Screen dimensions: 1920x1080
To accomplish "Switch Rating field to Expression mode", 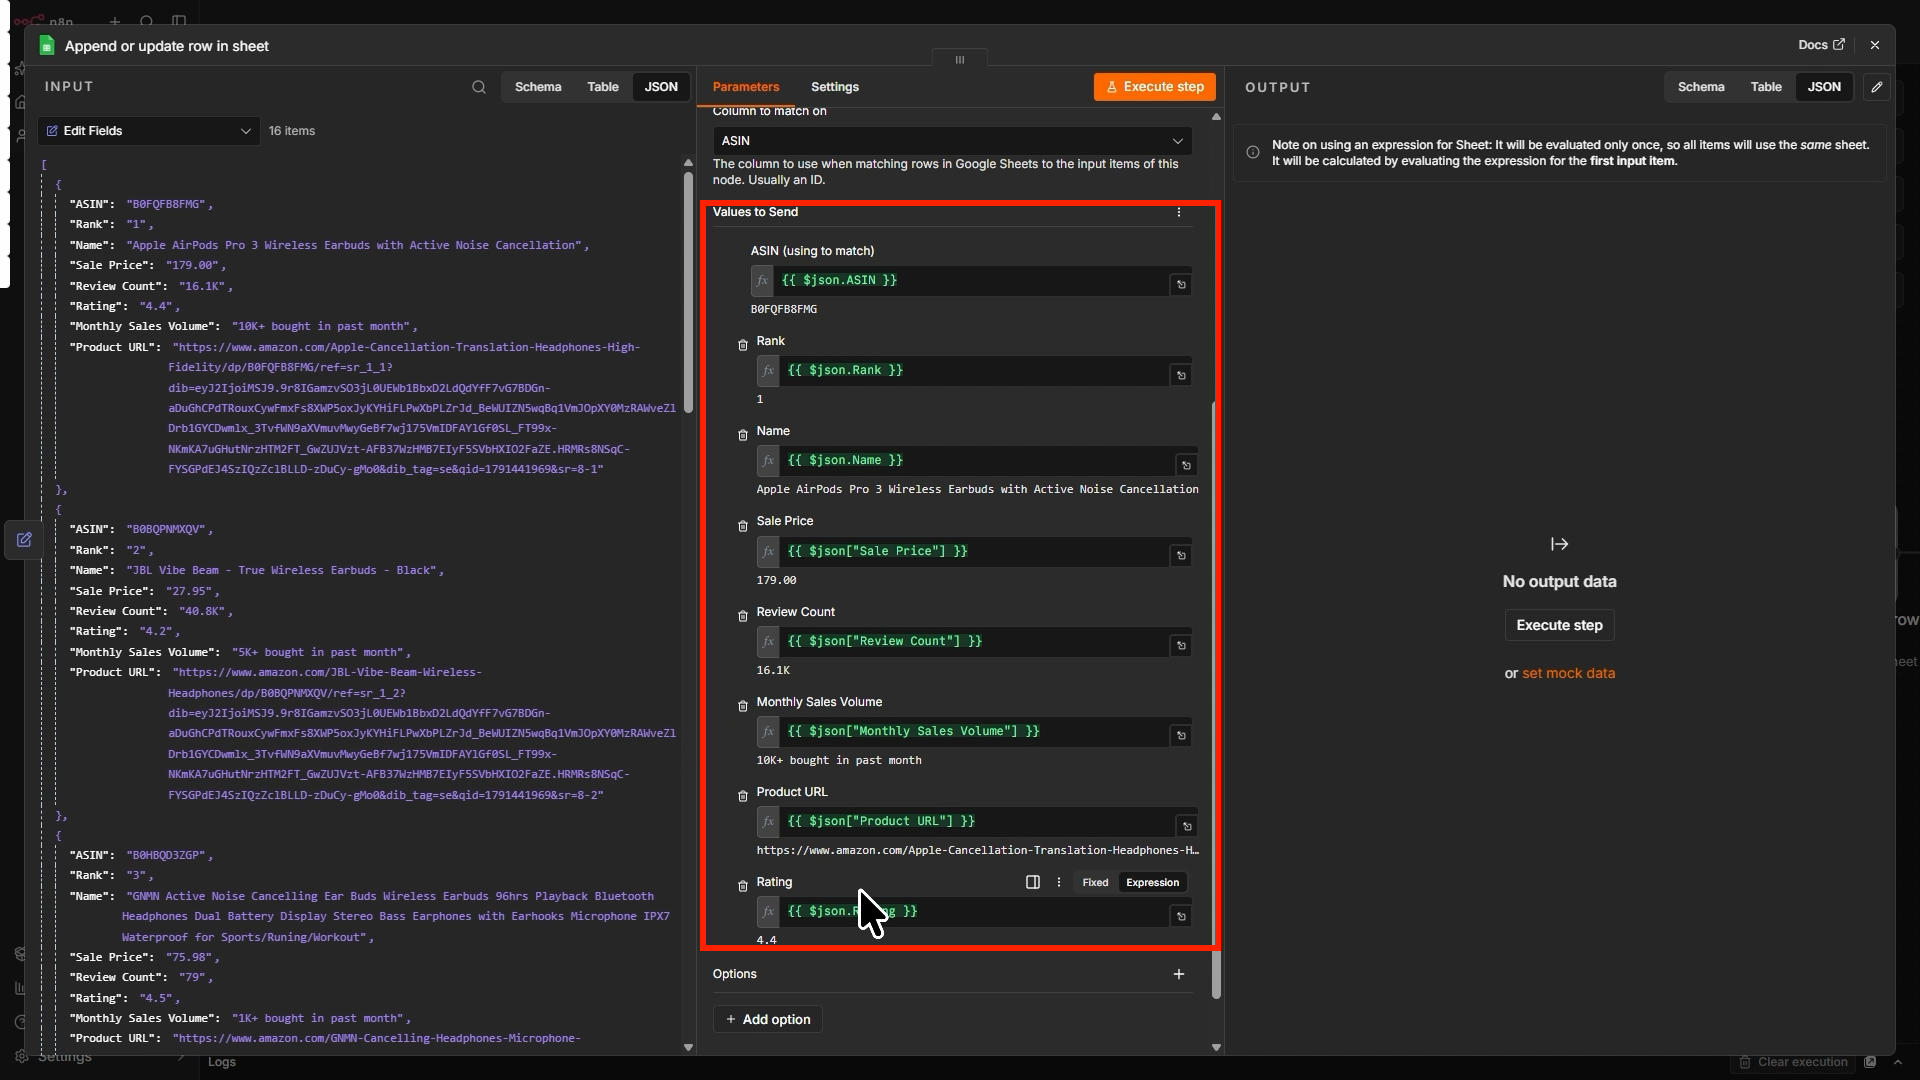I will pyautogui.click(x=1152, y=882).
